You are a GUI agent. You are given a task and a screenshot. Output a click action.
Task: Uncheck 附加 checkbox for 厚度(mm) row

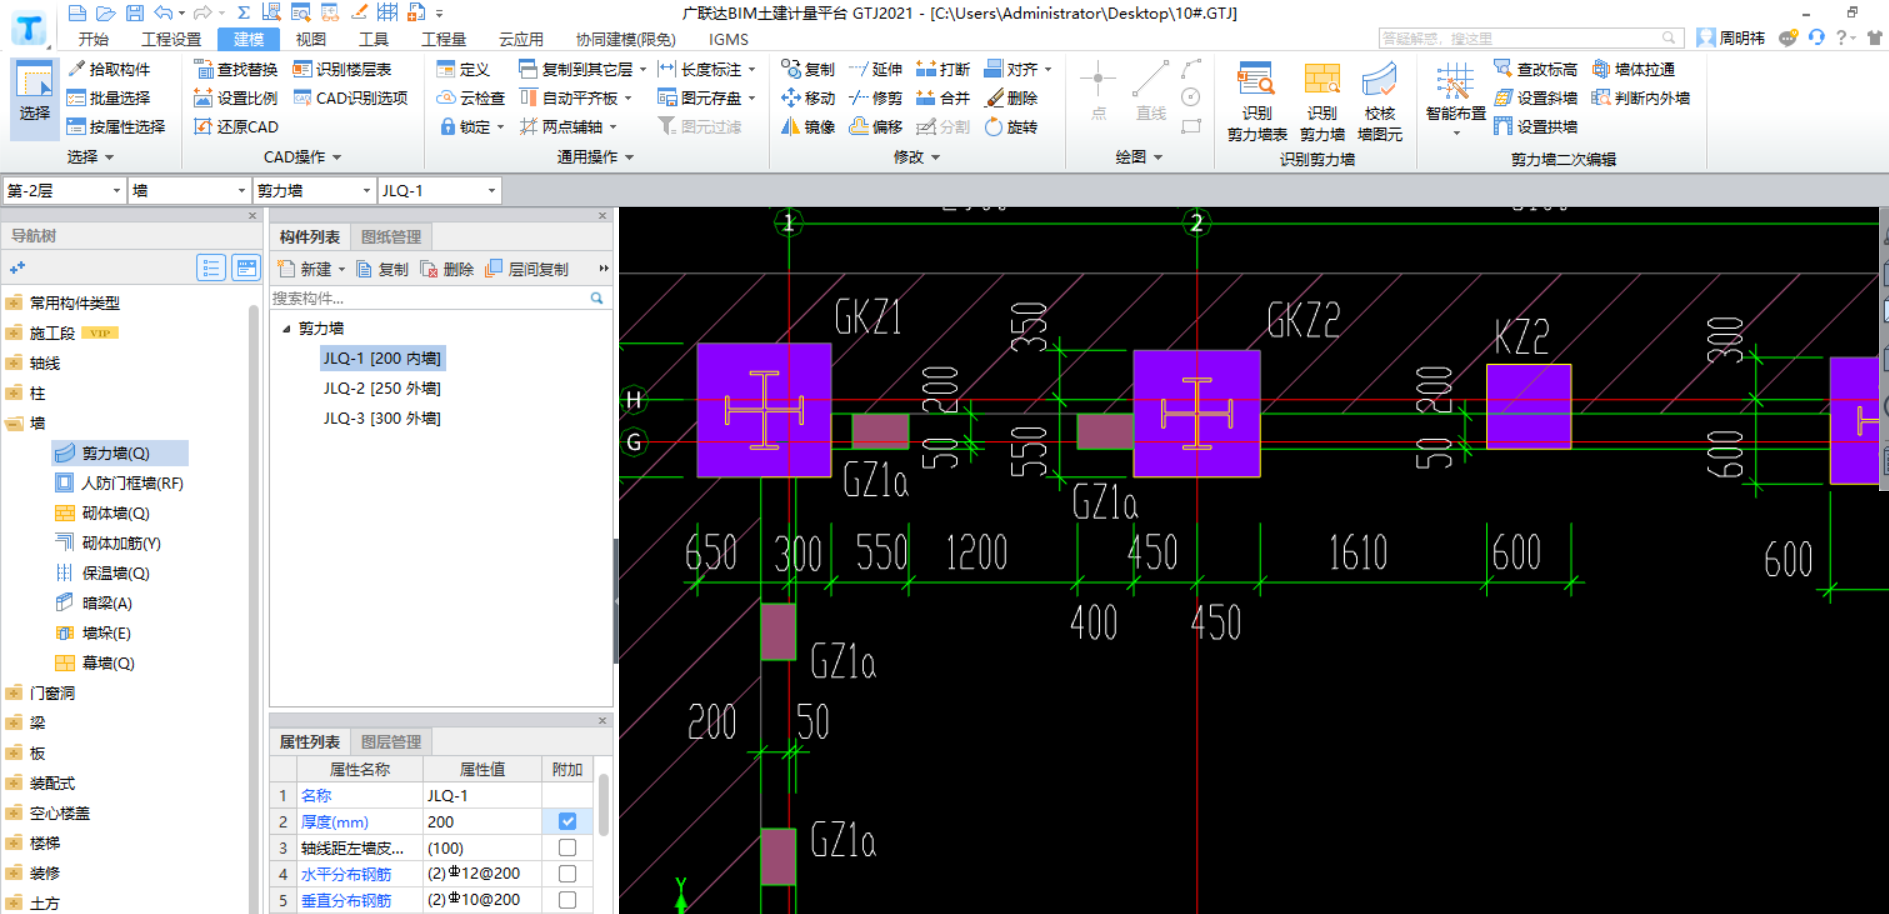pyautogui.click(x=567, y=821)
